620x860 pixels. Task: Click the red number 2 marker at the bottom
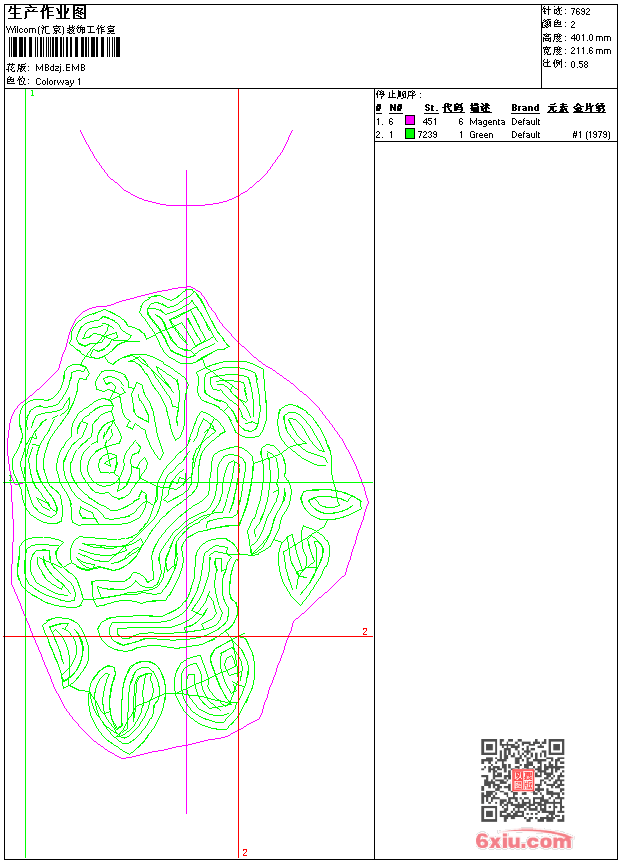pyautogui.click(x=244, y=852)
